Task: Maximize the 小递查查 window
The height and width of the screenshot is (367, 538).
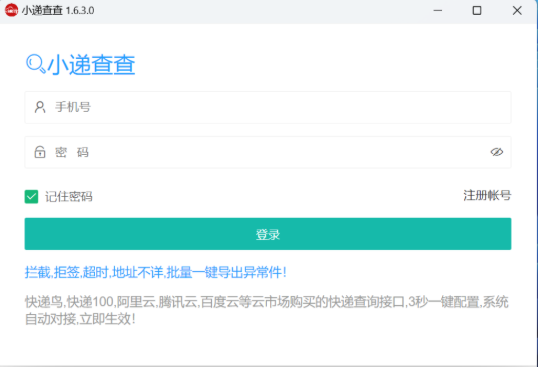Action: coord(477,11)
